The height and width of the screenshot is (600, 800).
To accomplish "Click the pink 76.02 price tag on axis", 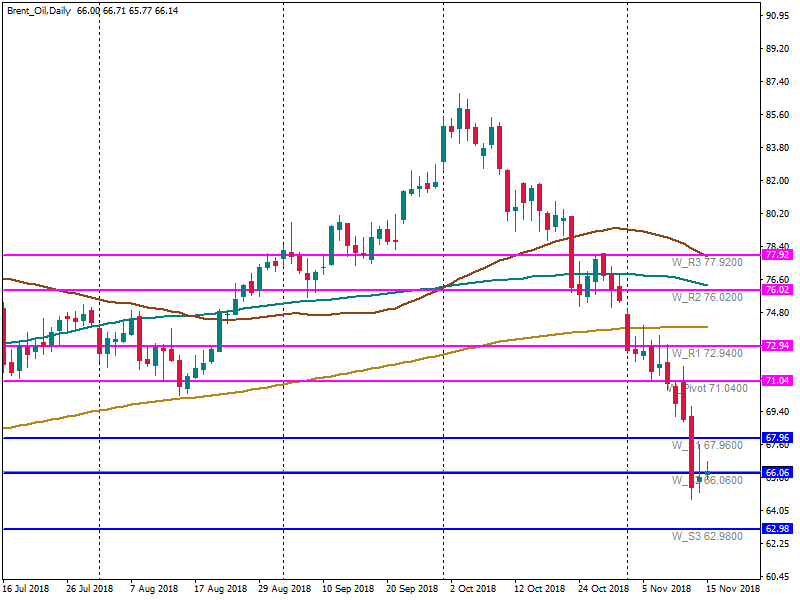I will point(777,290).
